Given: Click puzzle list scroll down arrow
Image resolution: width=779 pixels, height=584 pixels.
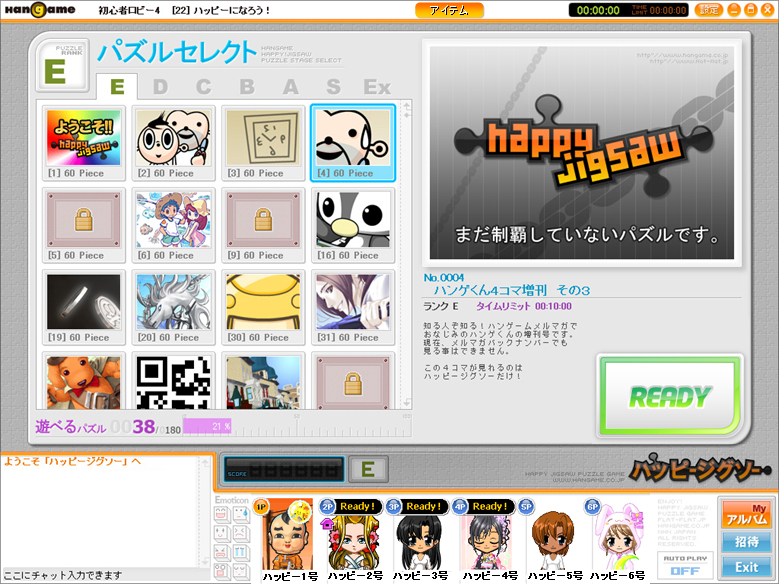Looking at the screenshot, I should coord(407,402).
